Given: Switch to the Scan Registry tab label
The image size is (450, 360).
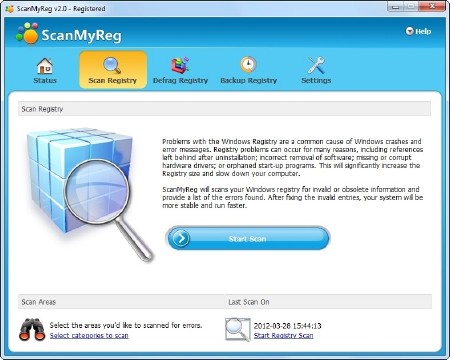Looking at the screenshot, I should (x=112, y=80).
